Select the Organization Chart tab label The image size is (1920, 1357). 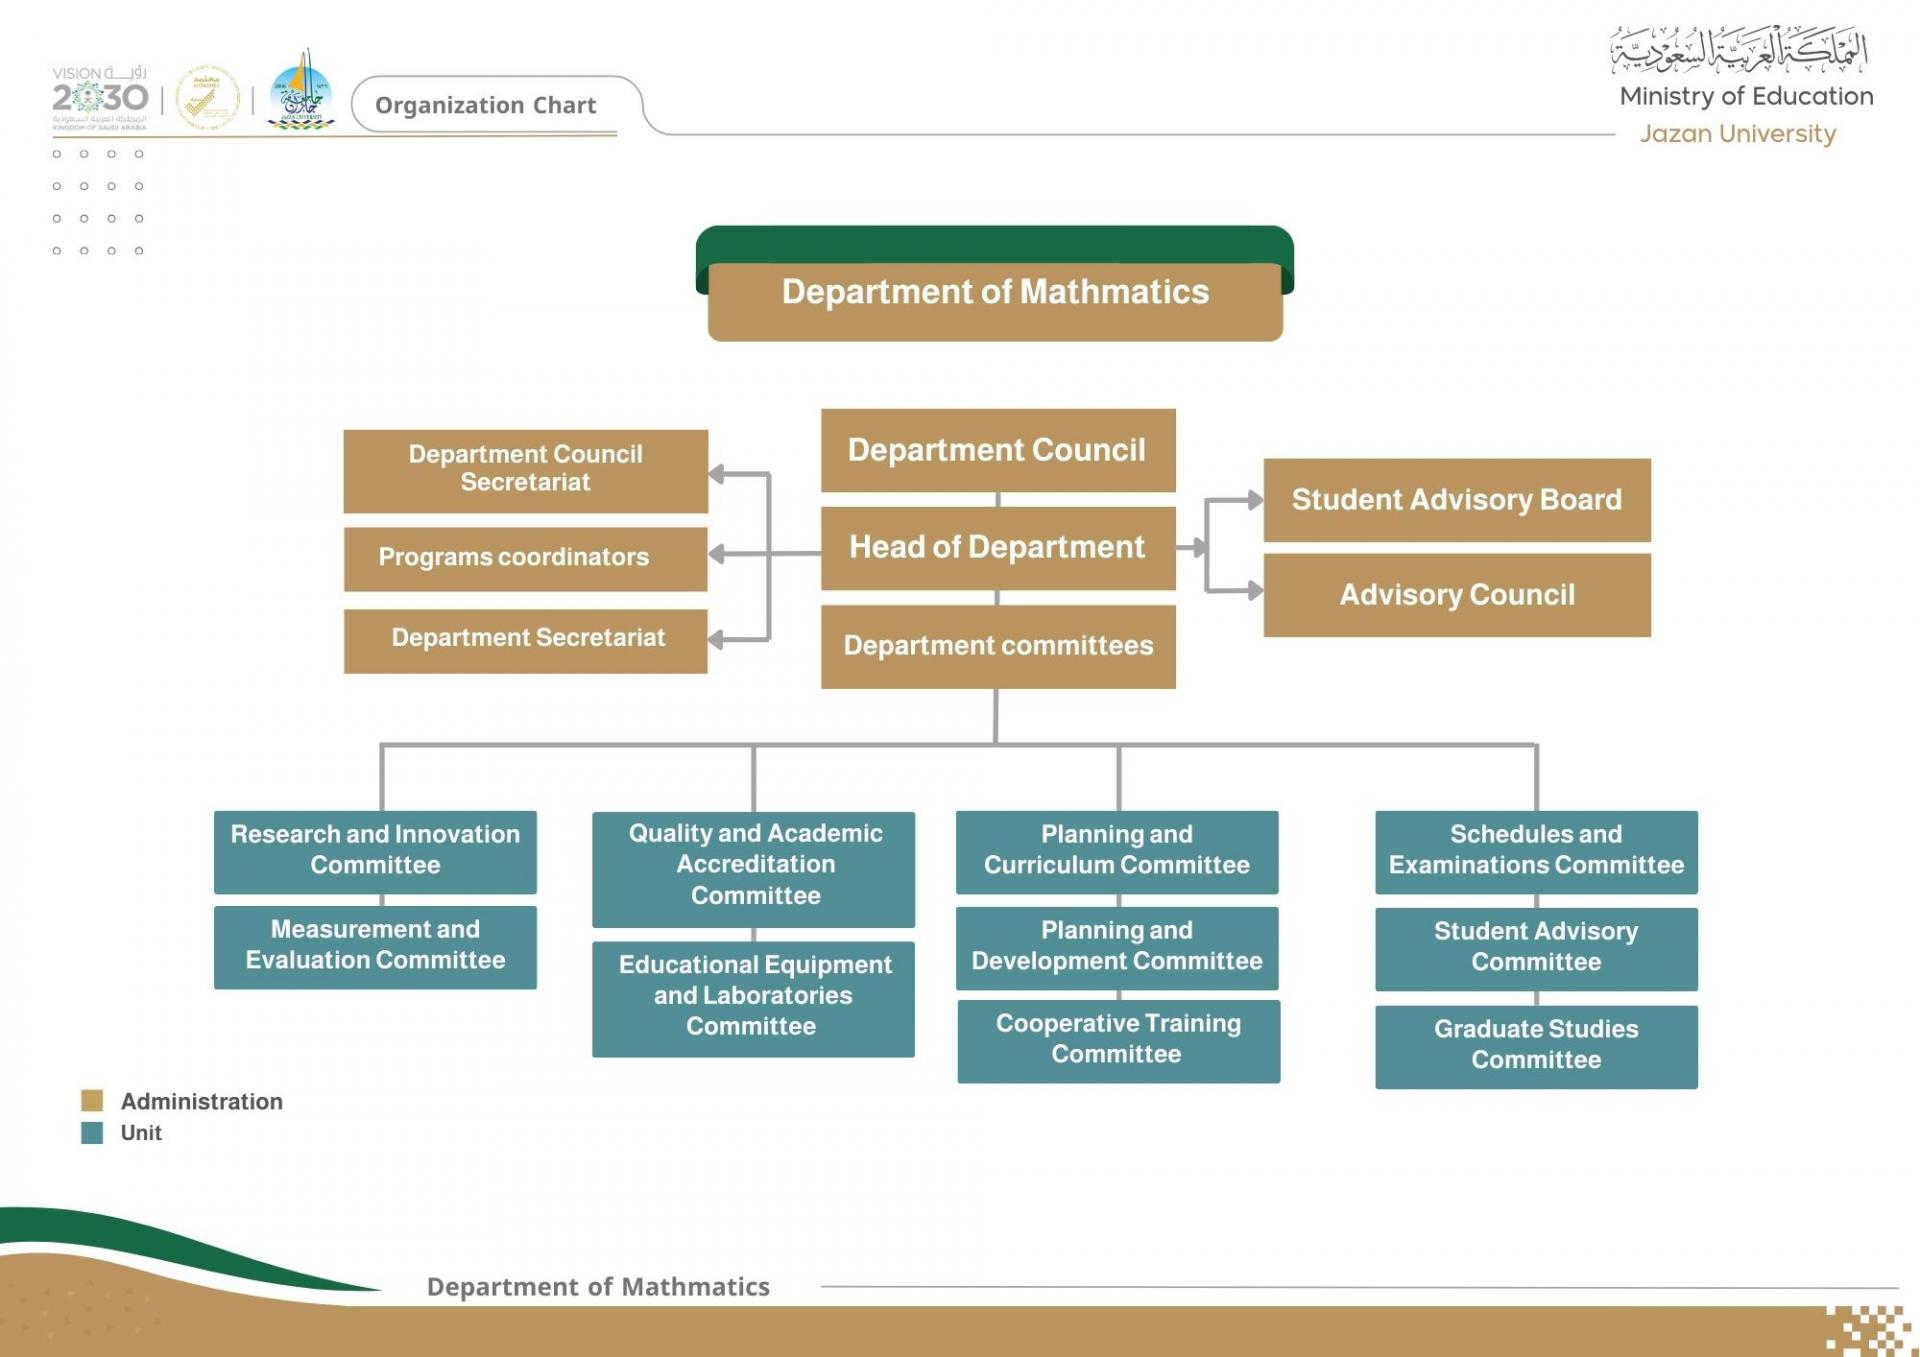click(485, 105)
